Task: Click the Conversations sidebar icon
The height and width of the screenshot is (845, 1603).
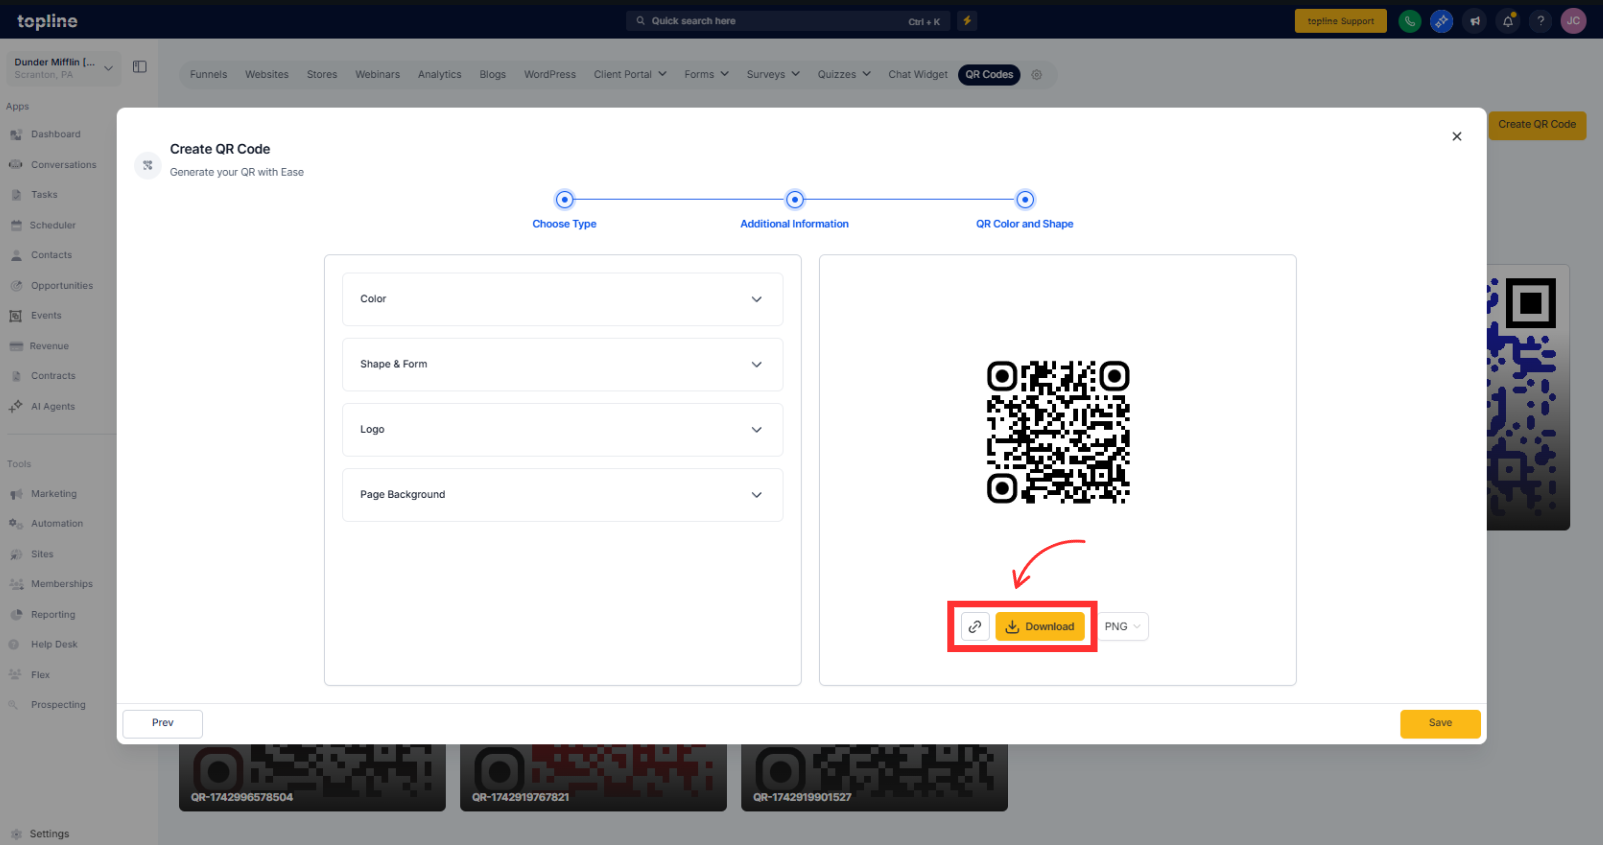Action: pos(16,165)
